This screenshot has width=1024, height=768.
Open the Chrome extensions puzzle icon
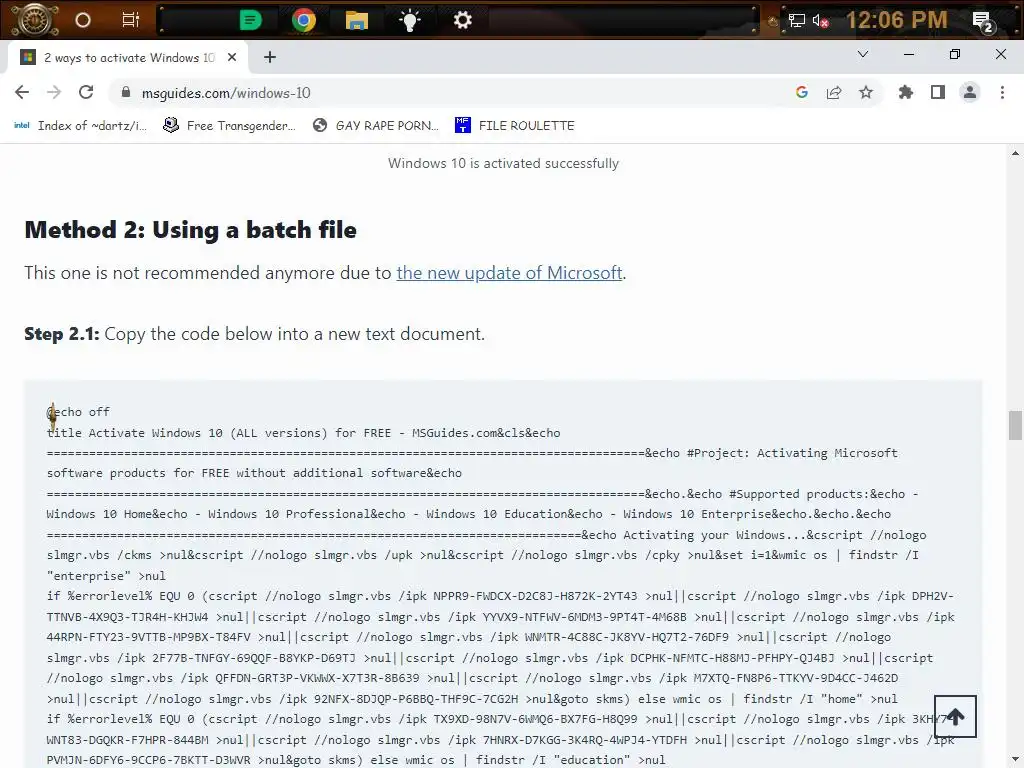click(906, 92)
